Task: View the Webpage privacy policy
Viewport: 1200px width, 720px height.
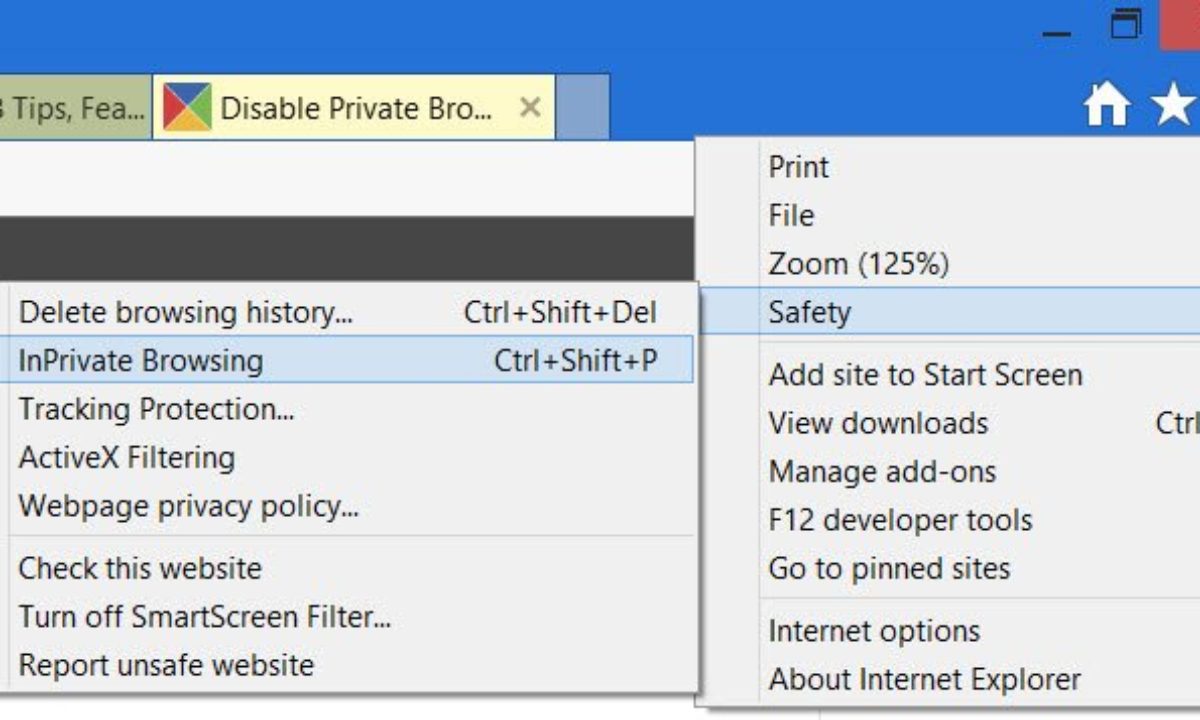Action: [188, 505]
